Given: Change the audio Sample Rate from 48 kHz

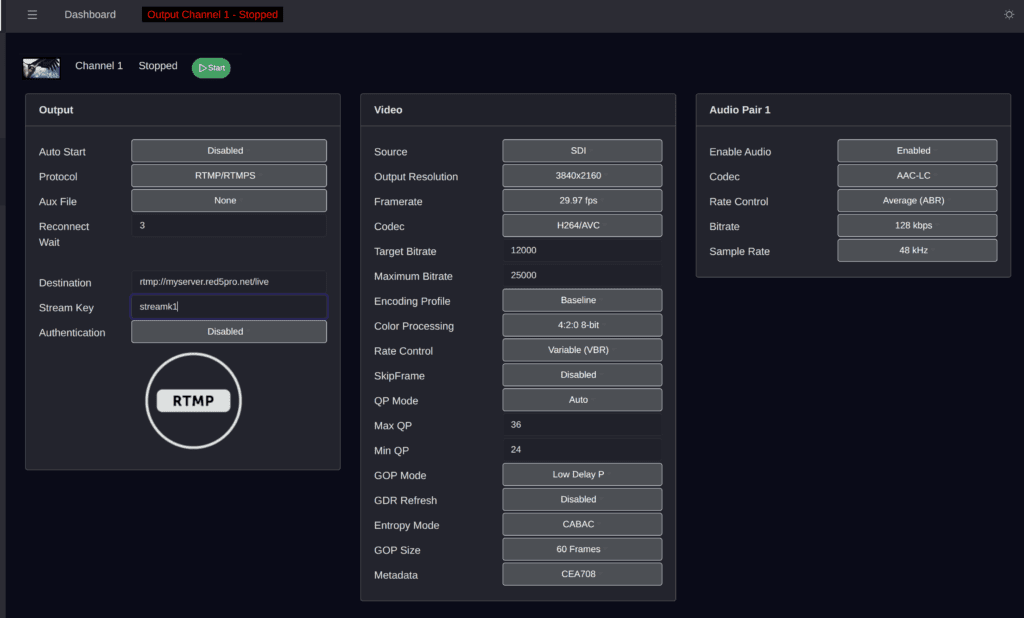Looking at the screenshot, I should (915, 249).
